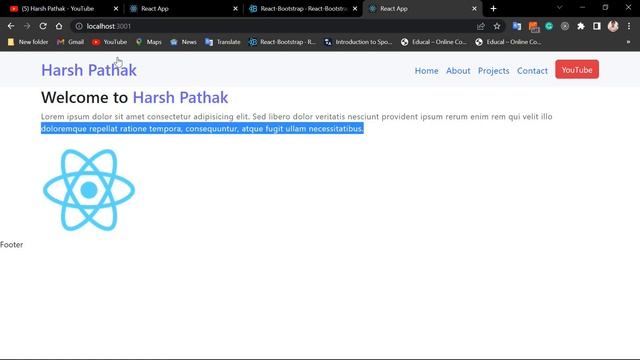The width and height of the screenshot is (640, 360).
Task: Click the browser forward arrow
Action: (x=27, y=26)
